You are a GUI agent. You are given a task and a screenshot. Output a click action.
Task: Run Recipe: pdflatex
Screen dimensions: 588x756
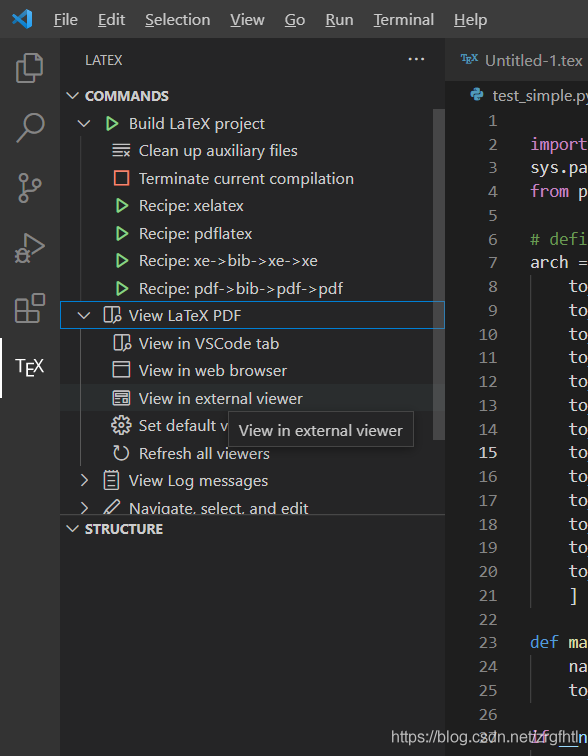pyautogui.click(x=195, y=233)
